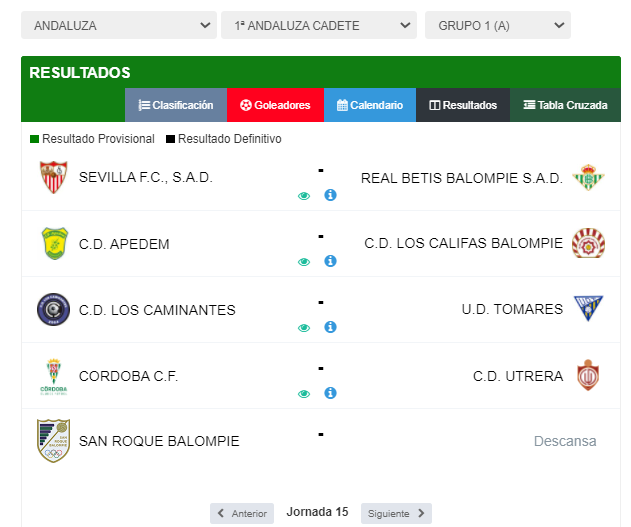Click the Real Betis Balompie crest
The image size is (631, 527).
click(x=588, y=177)
